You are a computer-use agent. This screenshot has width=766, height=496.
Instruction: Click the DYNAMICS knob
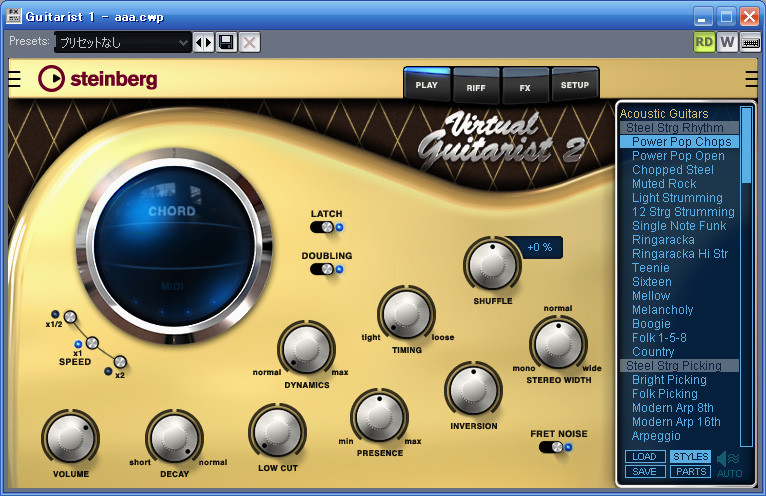tap(306, 348)
